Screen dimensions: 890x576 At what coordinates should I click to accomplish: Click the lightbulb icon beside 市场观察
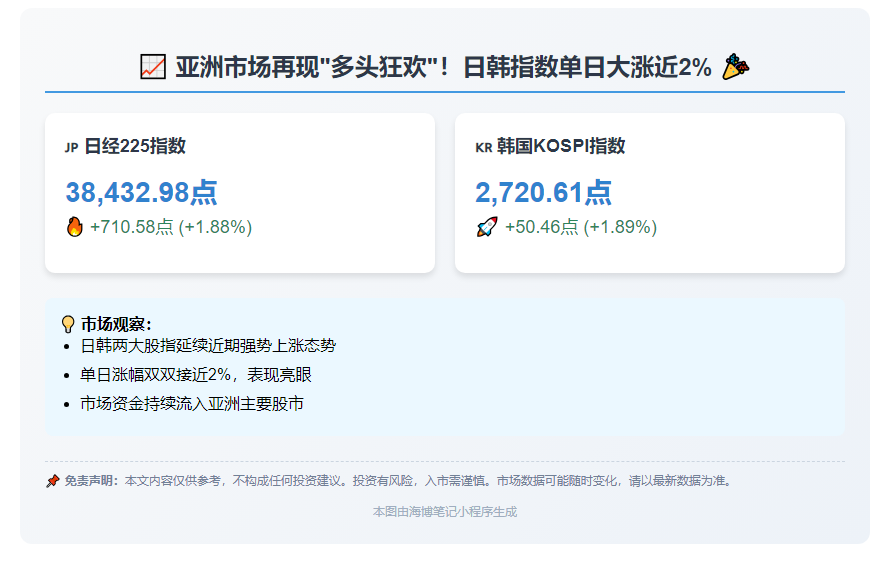(x=68, y=324)
